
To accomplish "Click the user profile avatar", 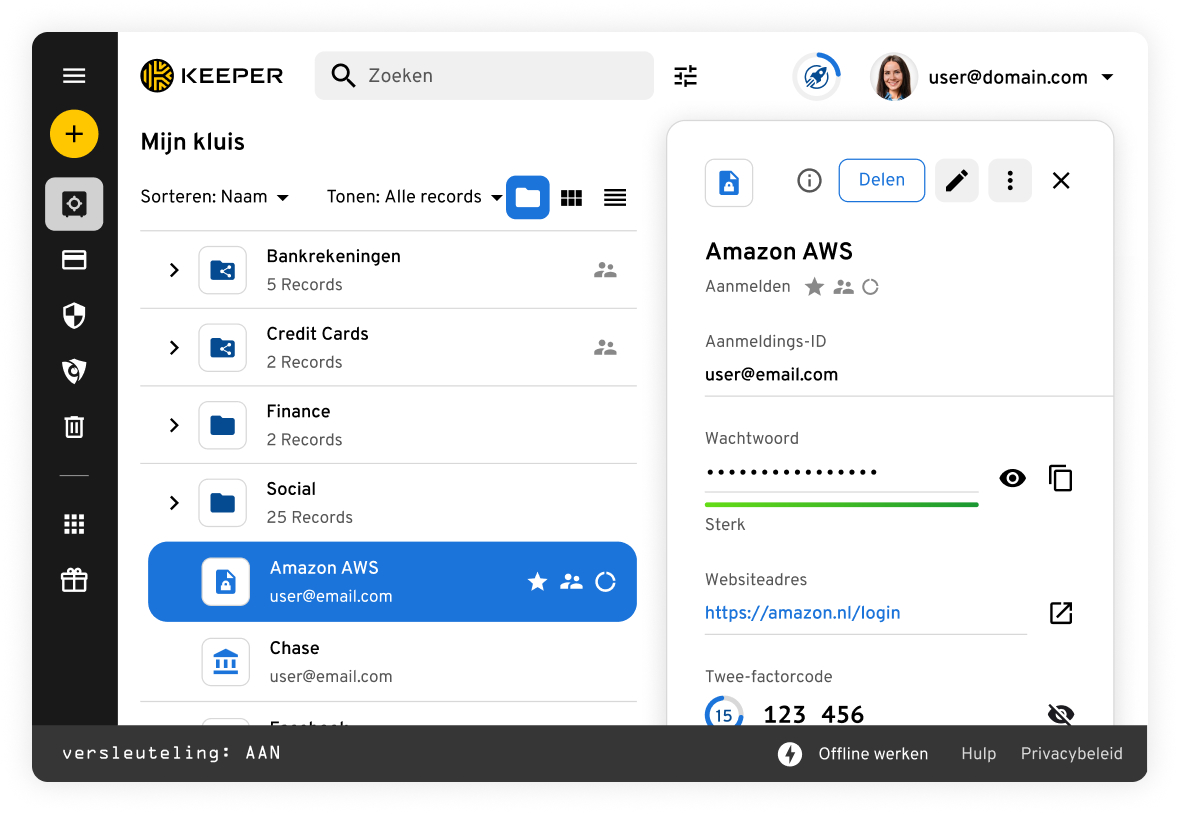I will 893,76.
